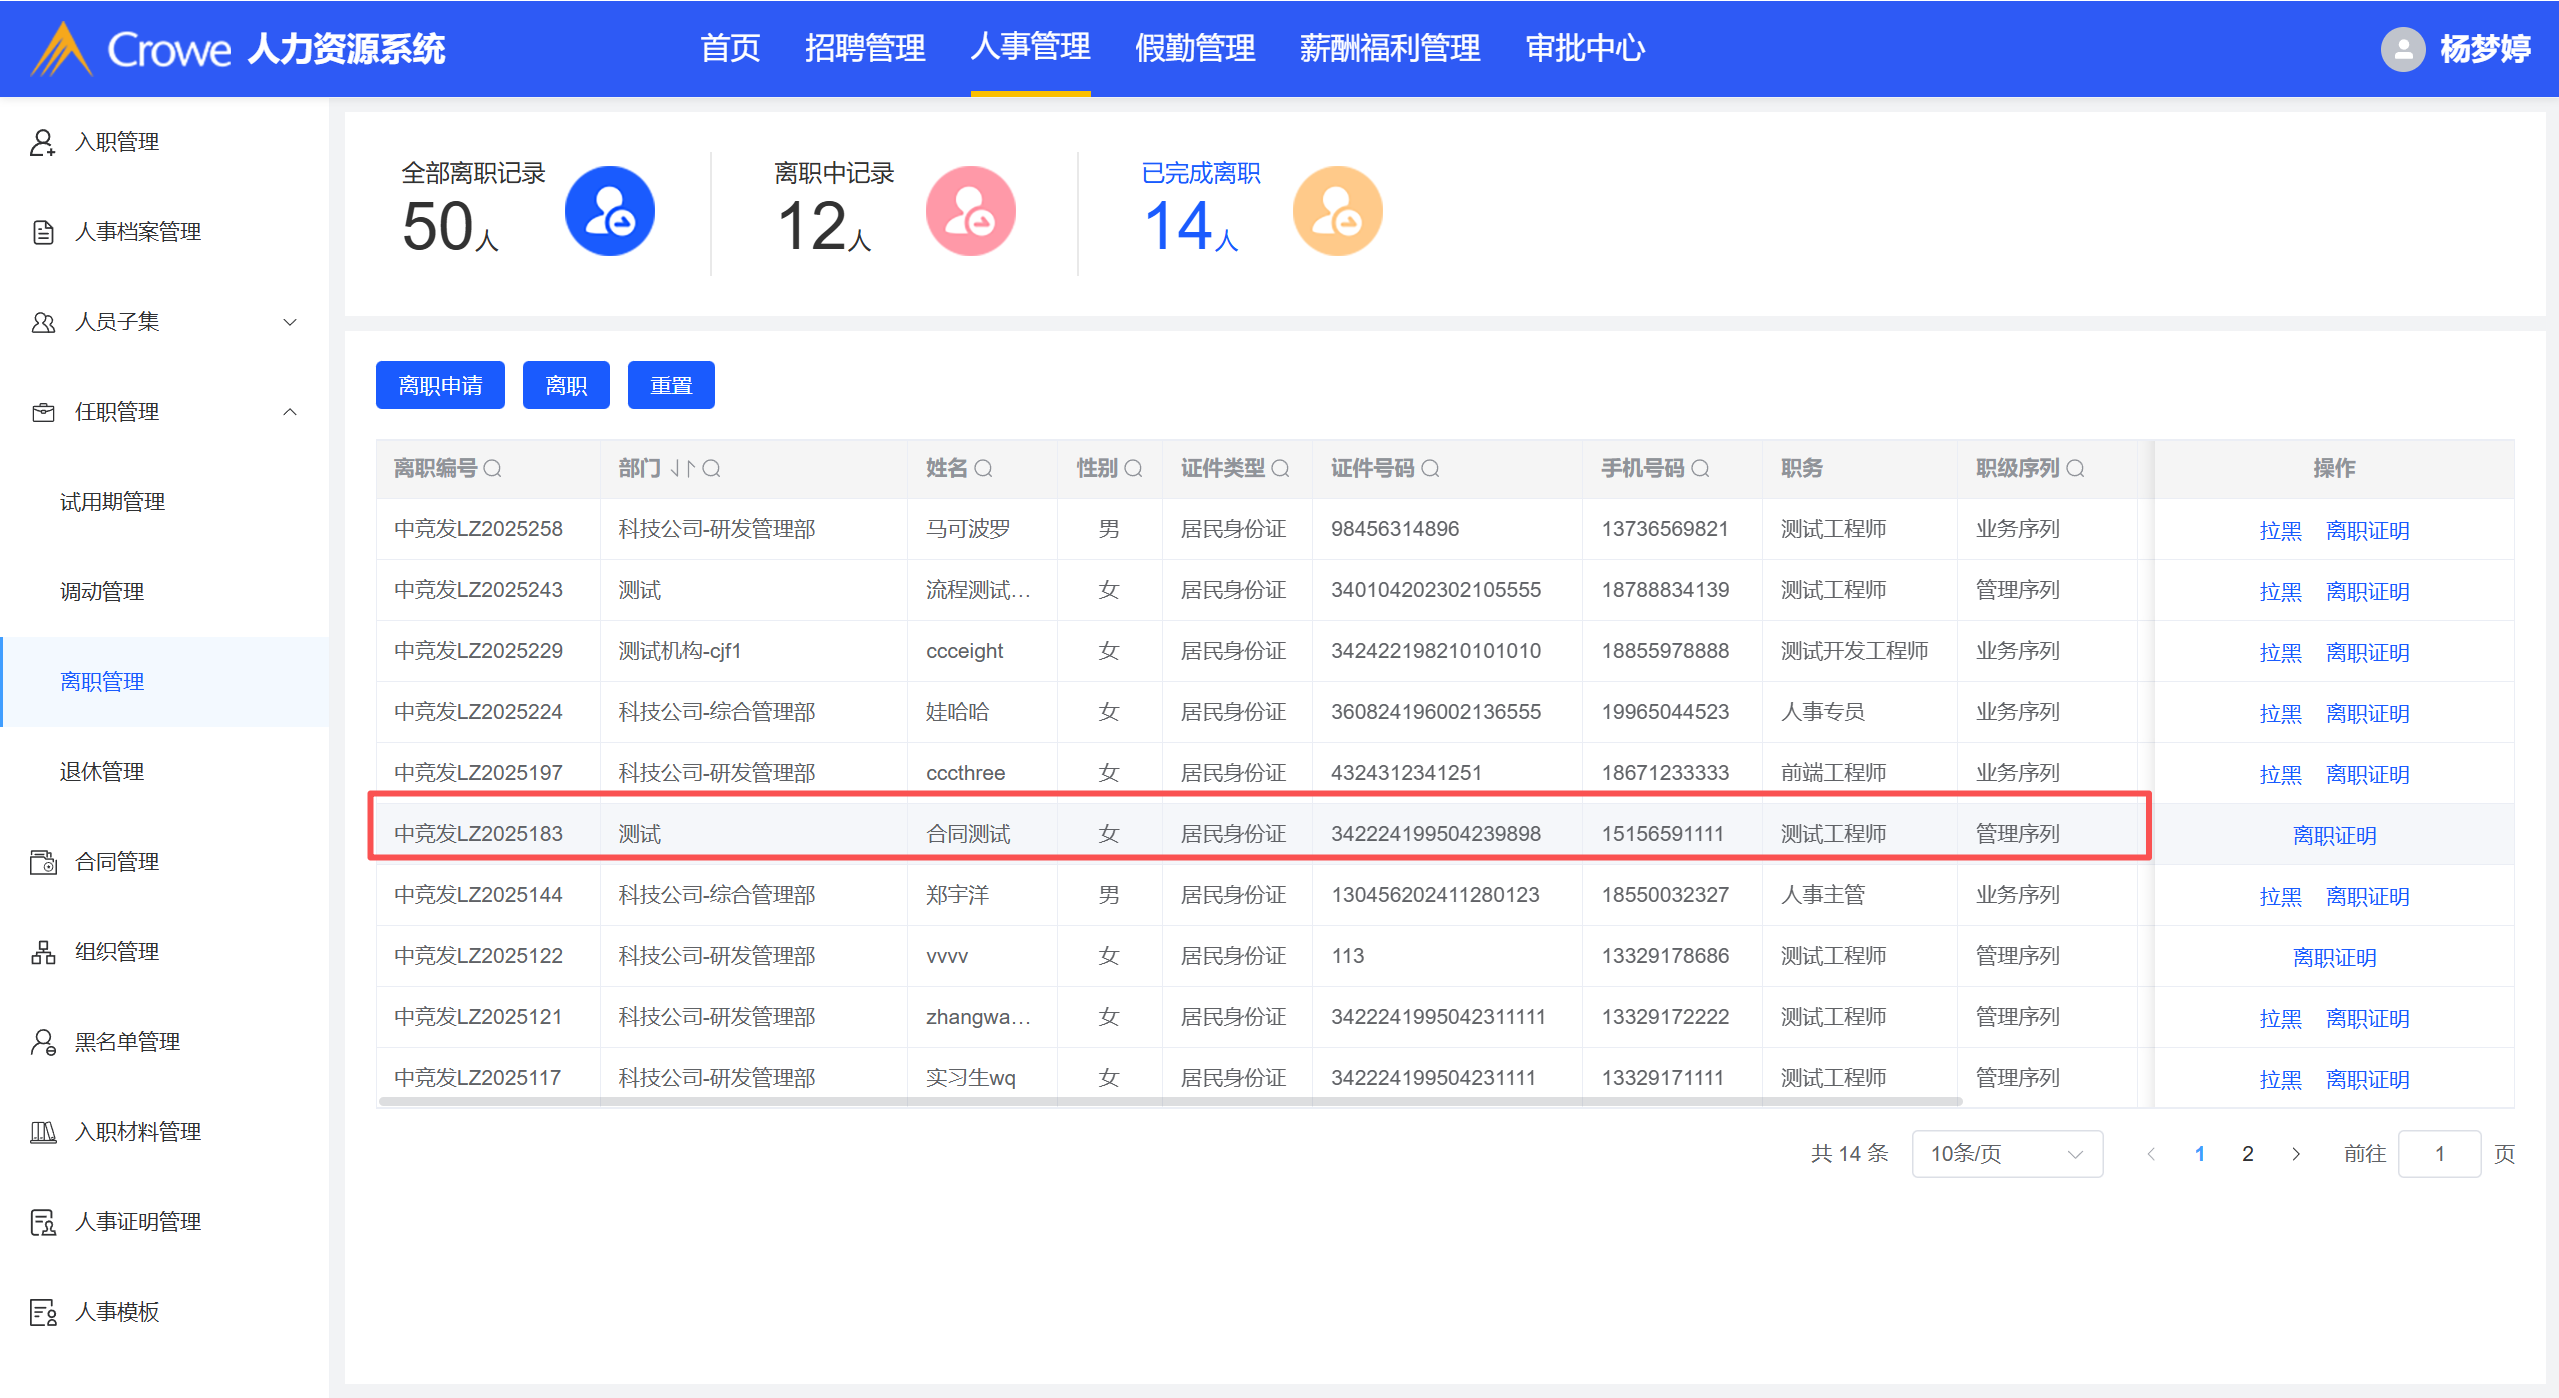2559x1398 pixels.
Task: Click sort arrows icon in 部门 column
Action: pos(683,468)
